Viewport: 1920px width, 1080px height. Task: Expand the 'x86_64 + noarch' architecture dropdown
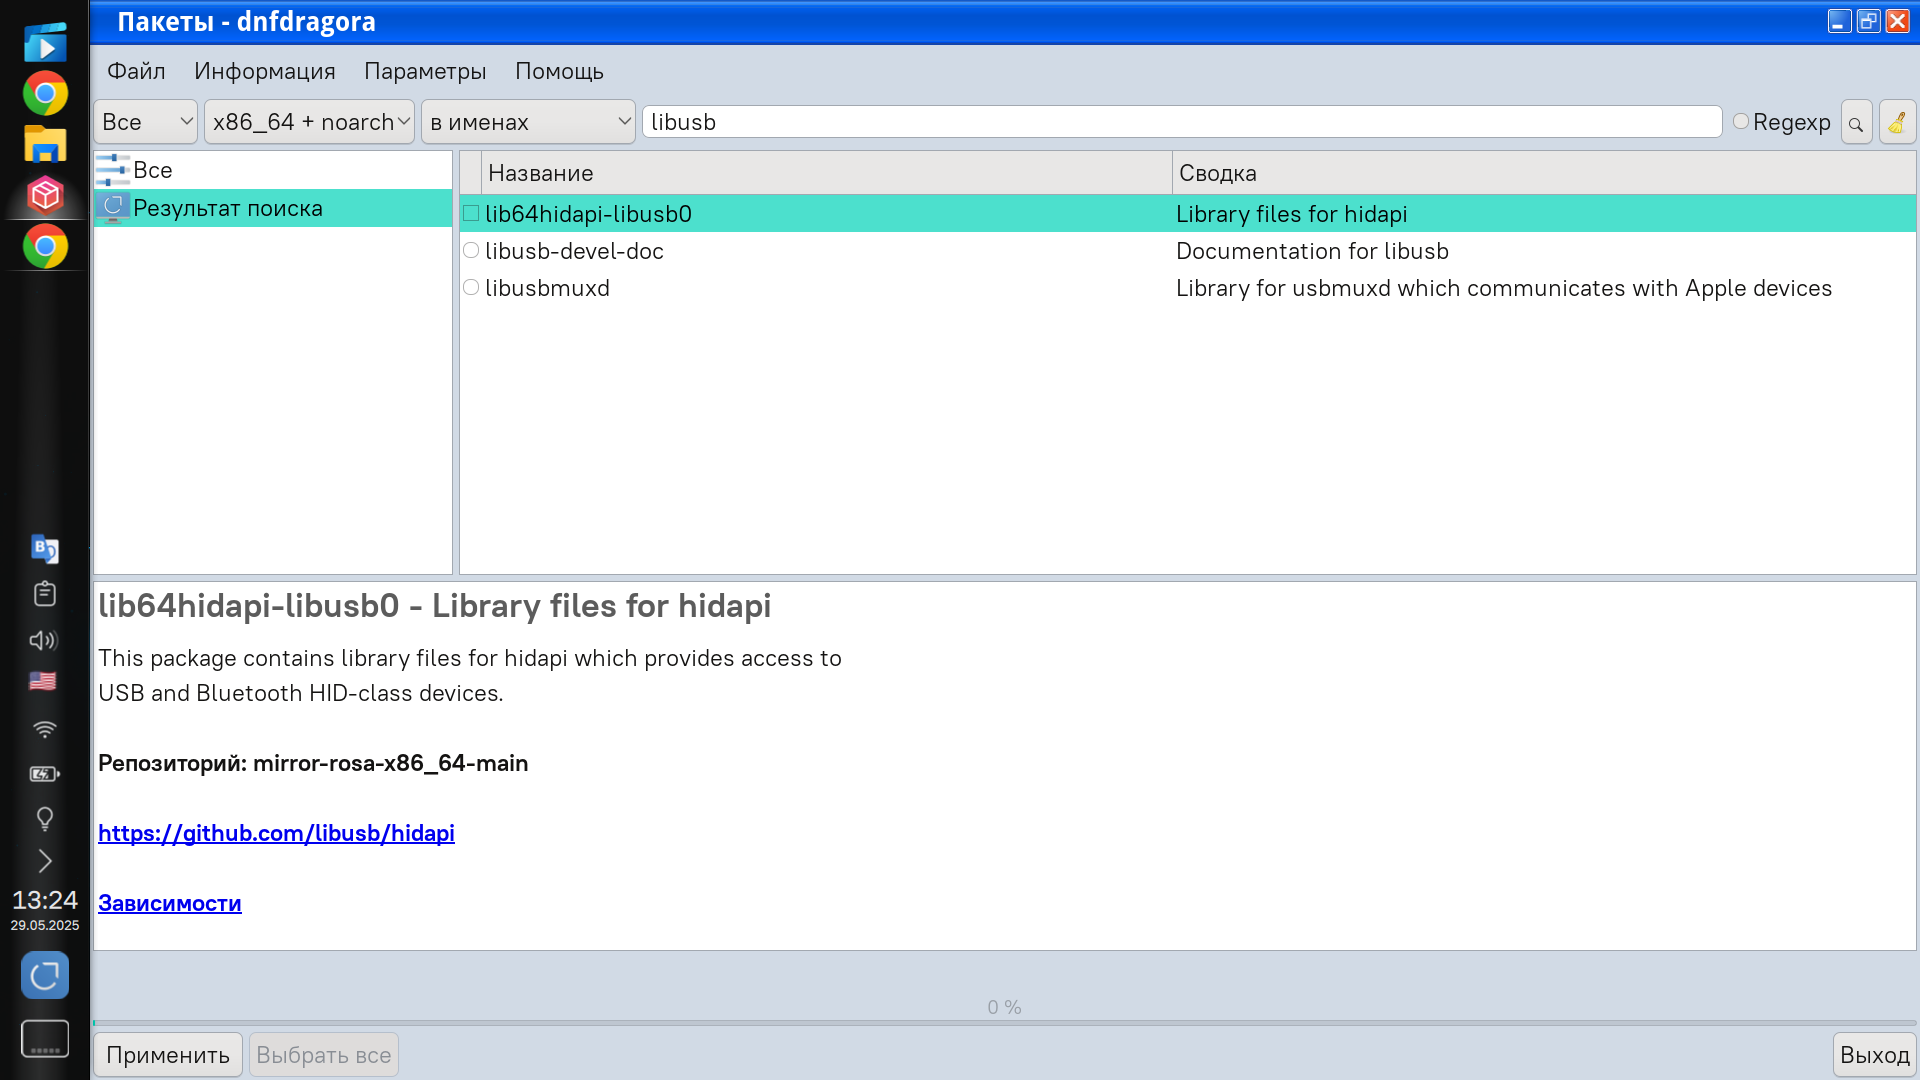click(x=310, y=122)
